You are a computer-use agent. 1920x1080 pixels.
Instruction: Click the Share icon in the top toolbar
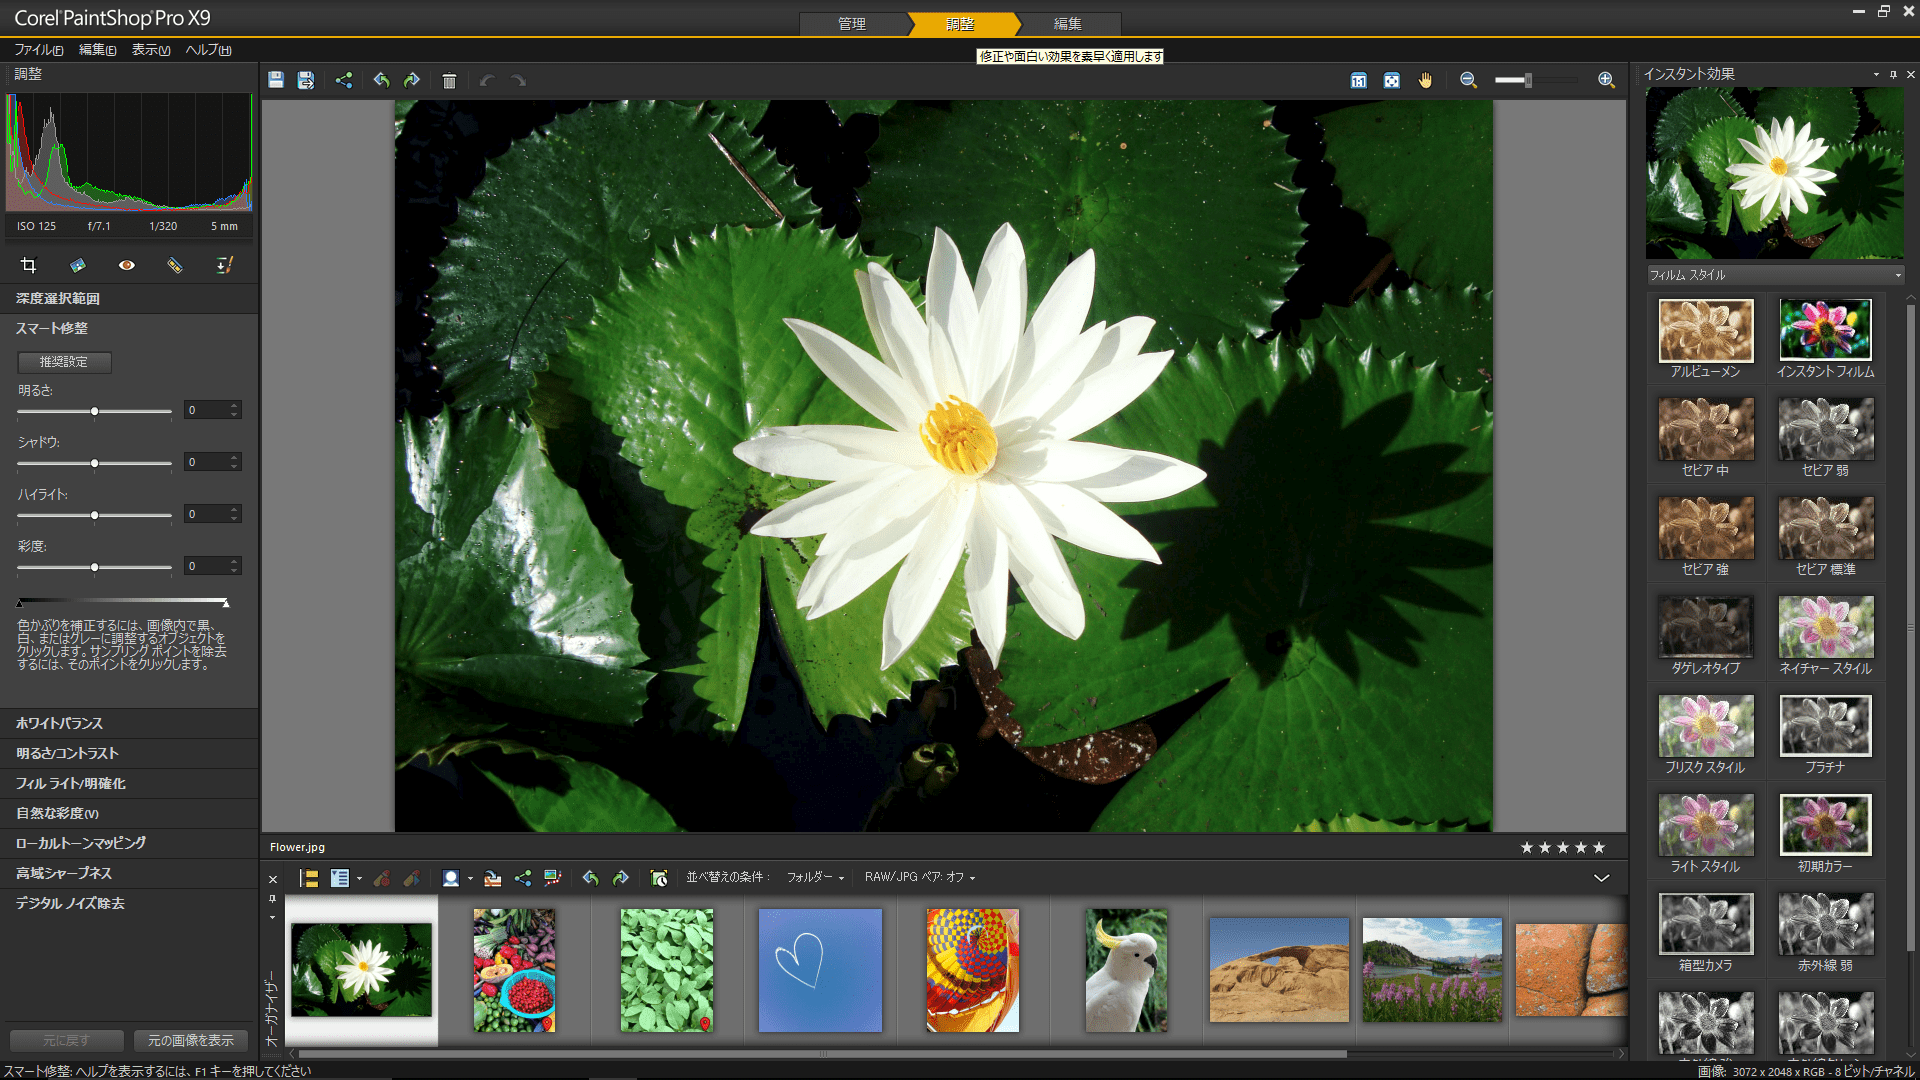[344, 80]
